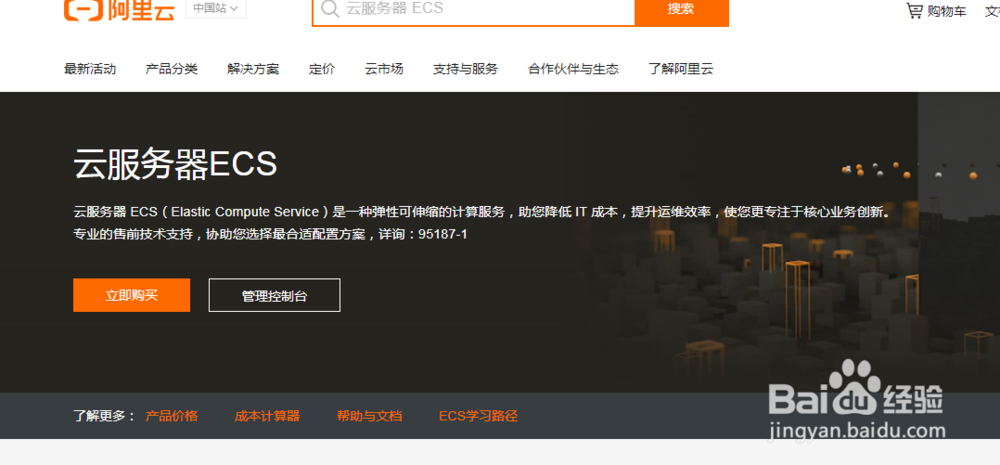Image resolution: width=1000 pixels, height=465 pixels.
Task: Open the 解决方案 menu
Action: 253,69
